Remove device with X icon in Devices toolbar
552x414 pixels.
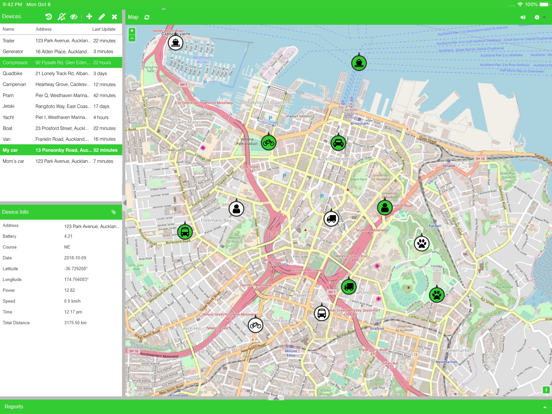tap(114, 17)
